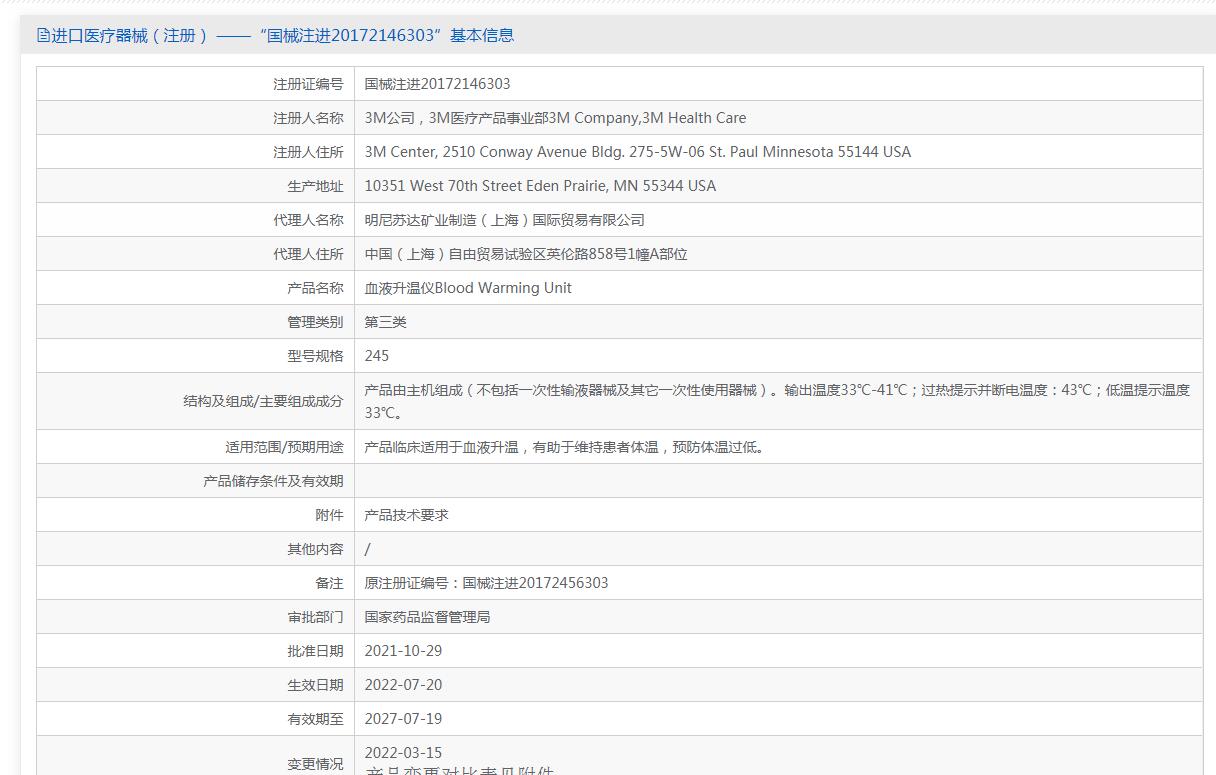Open the attachment 产品技术要求
Image resolution: width=1216 pixels, height=775 pixels.
[406, 515]
